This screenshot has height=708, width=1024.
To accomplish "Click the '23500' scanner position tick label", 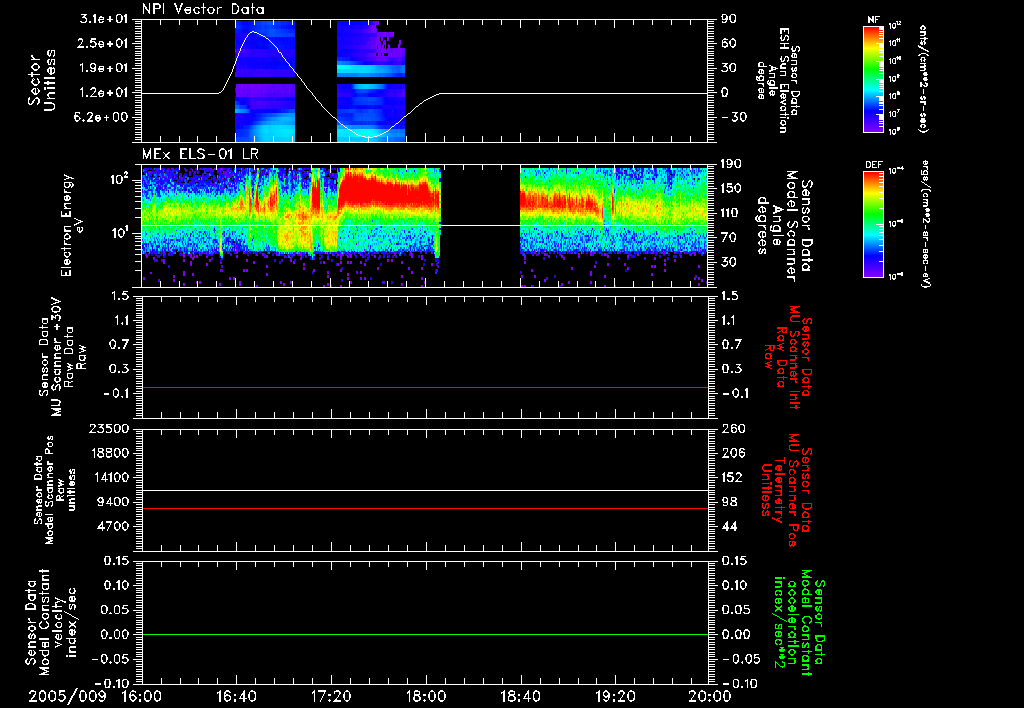I will 109,429.
